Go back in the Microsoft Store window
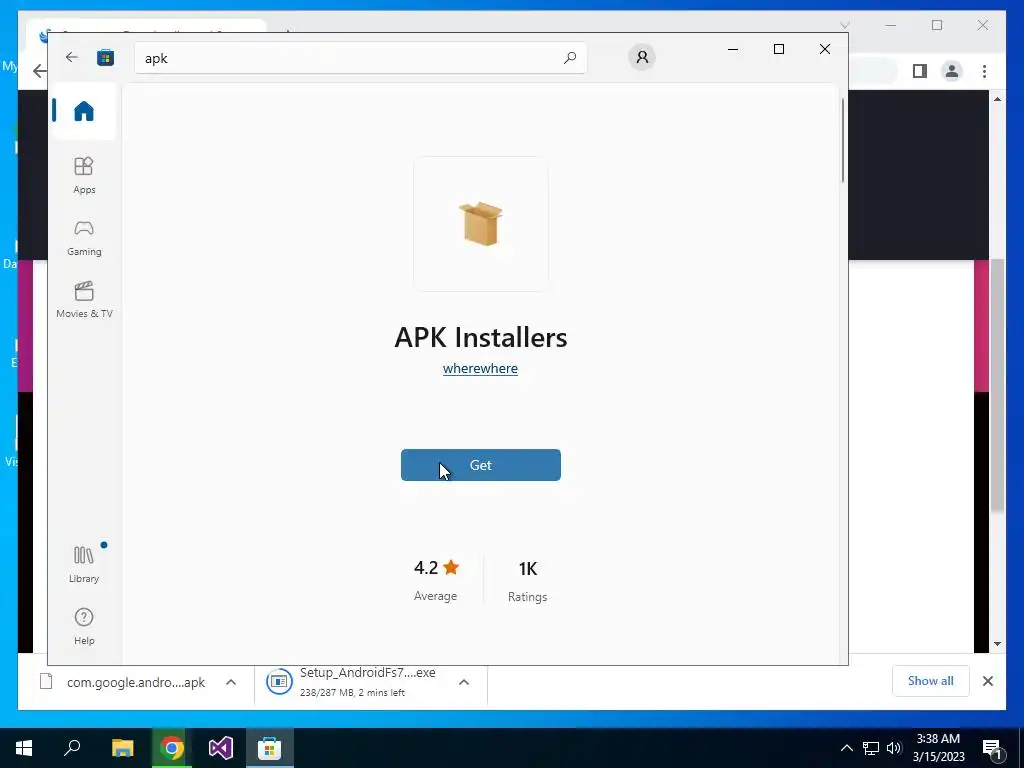This screenshot has width=1024, height=768. pyautogui.click(x=72, y=57)
